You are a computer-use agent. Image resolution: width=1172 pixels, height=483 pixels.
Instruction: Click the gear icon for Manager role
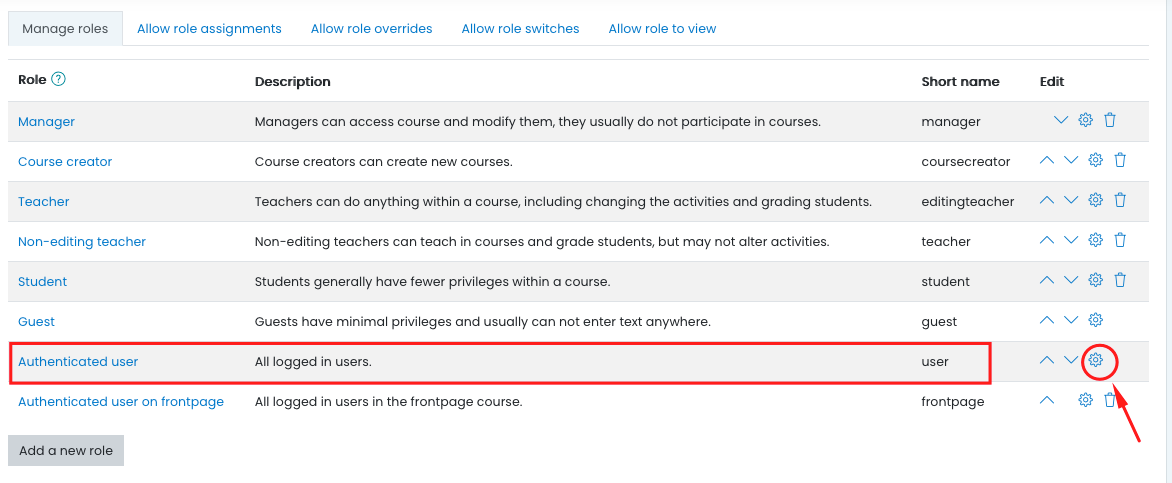coord(1086,121)
